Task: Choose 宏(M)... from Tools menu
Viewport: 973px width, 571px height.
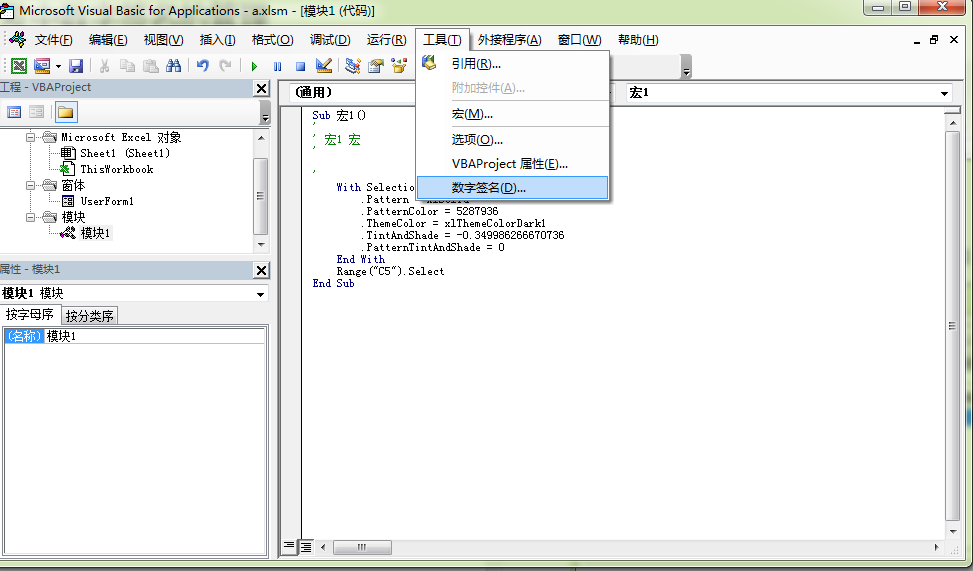Action: click(513, 114)
